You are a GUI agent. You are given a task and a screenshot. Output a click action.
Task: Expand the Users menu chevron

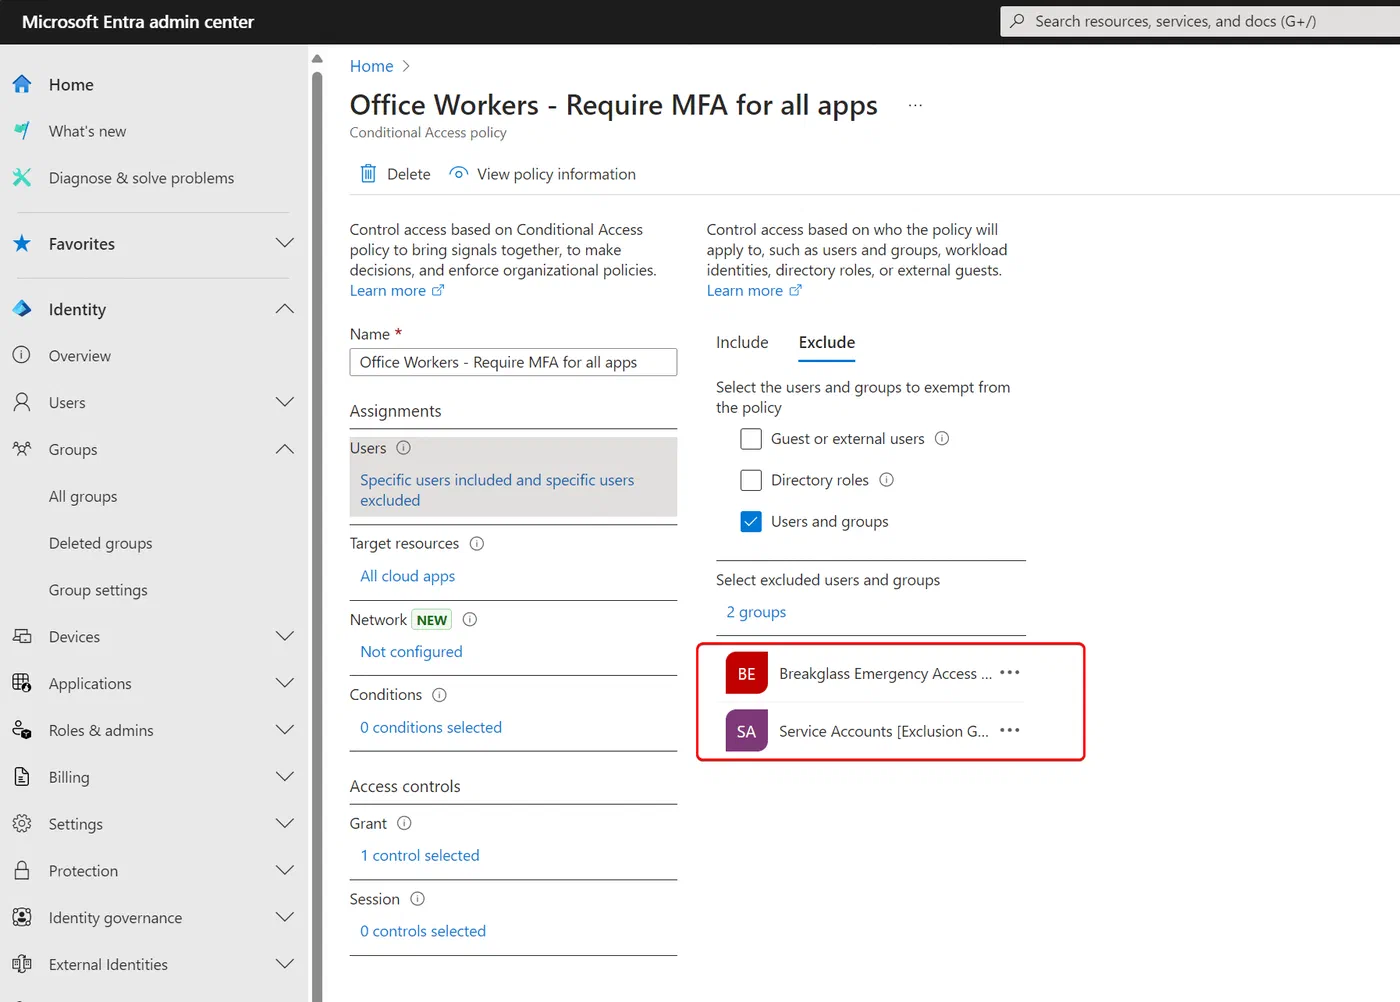coord(285,402)
